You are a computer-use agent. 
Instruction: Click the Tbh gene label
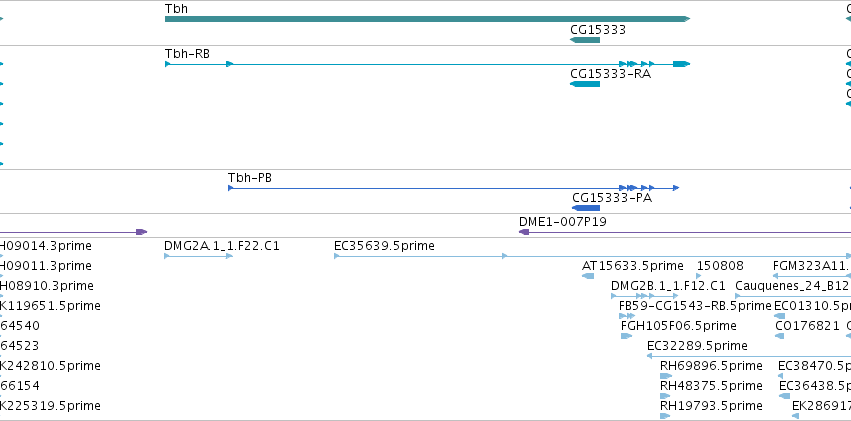pyautogui.click(x=176, y=9)
